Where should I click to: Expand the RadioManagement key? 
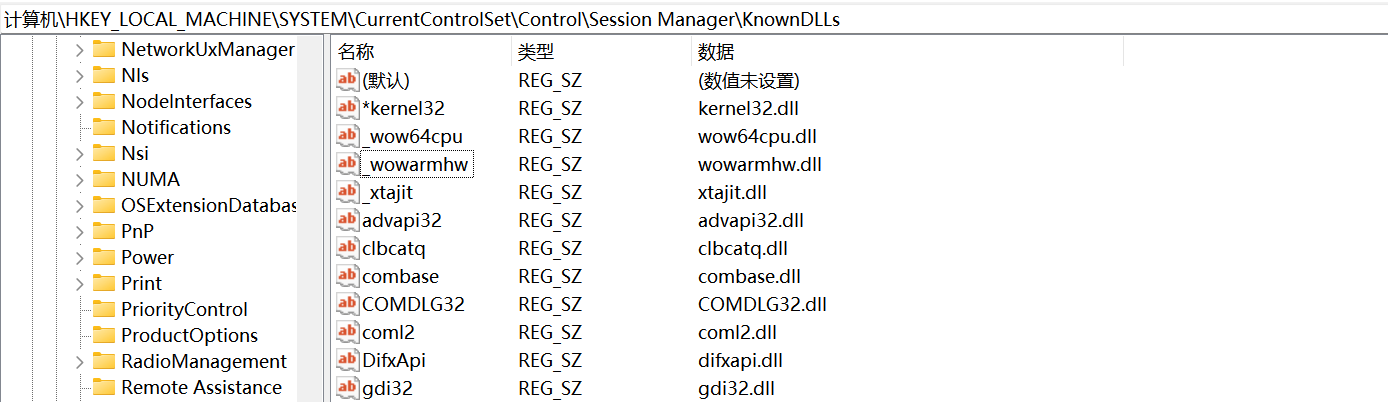[x=79, y=361]
